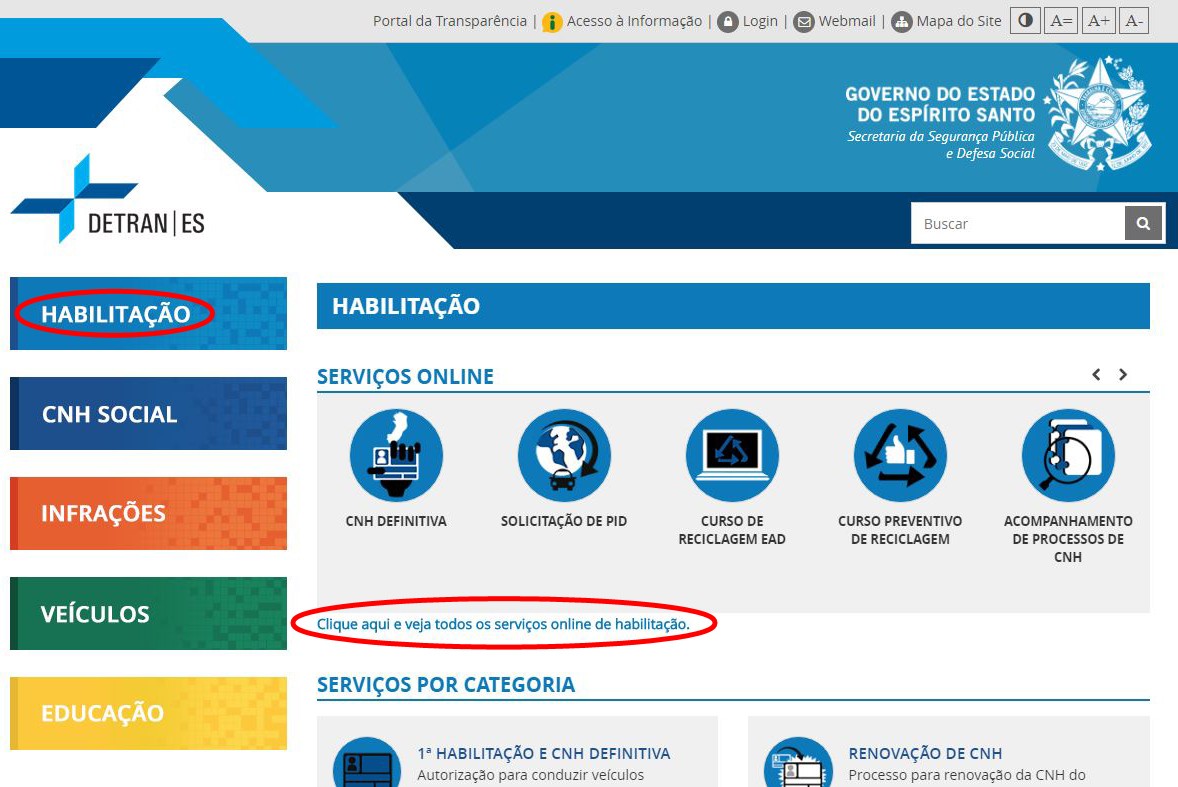The image size is (1178, 787).
Task: Click the search magnifier button
Action: pyautogui.click(x=1143, y=223)
